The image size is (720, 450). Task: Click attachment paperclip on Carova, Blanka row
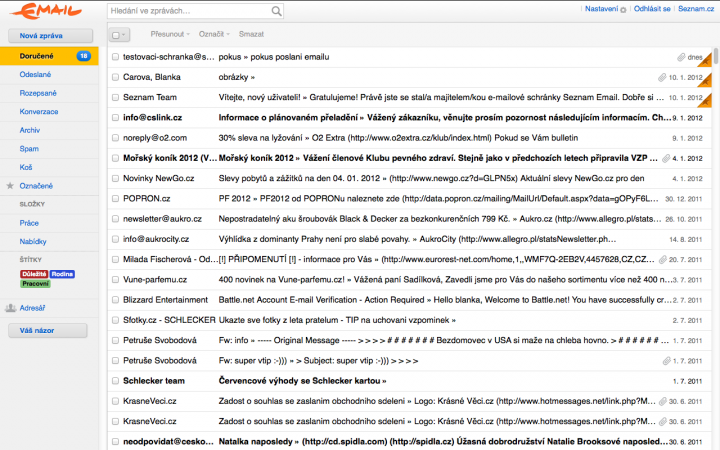point(662,78)
